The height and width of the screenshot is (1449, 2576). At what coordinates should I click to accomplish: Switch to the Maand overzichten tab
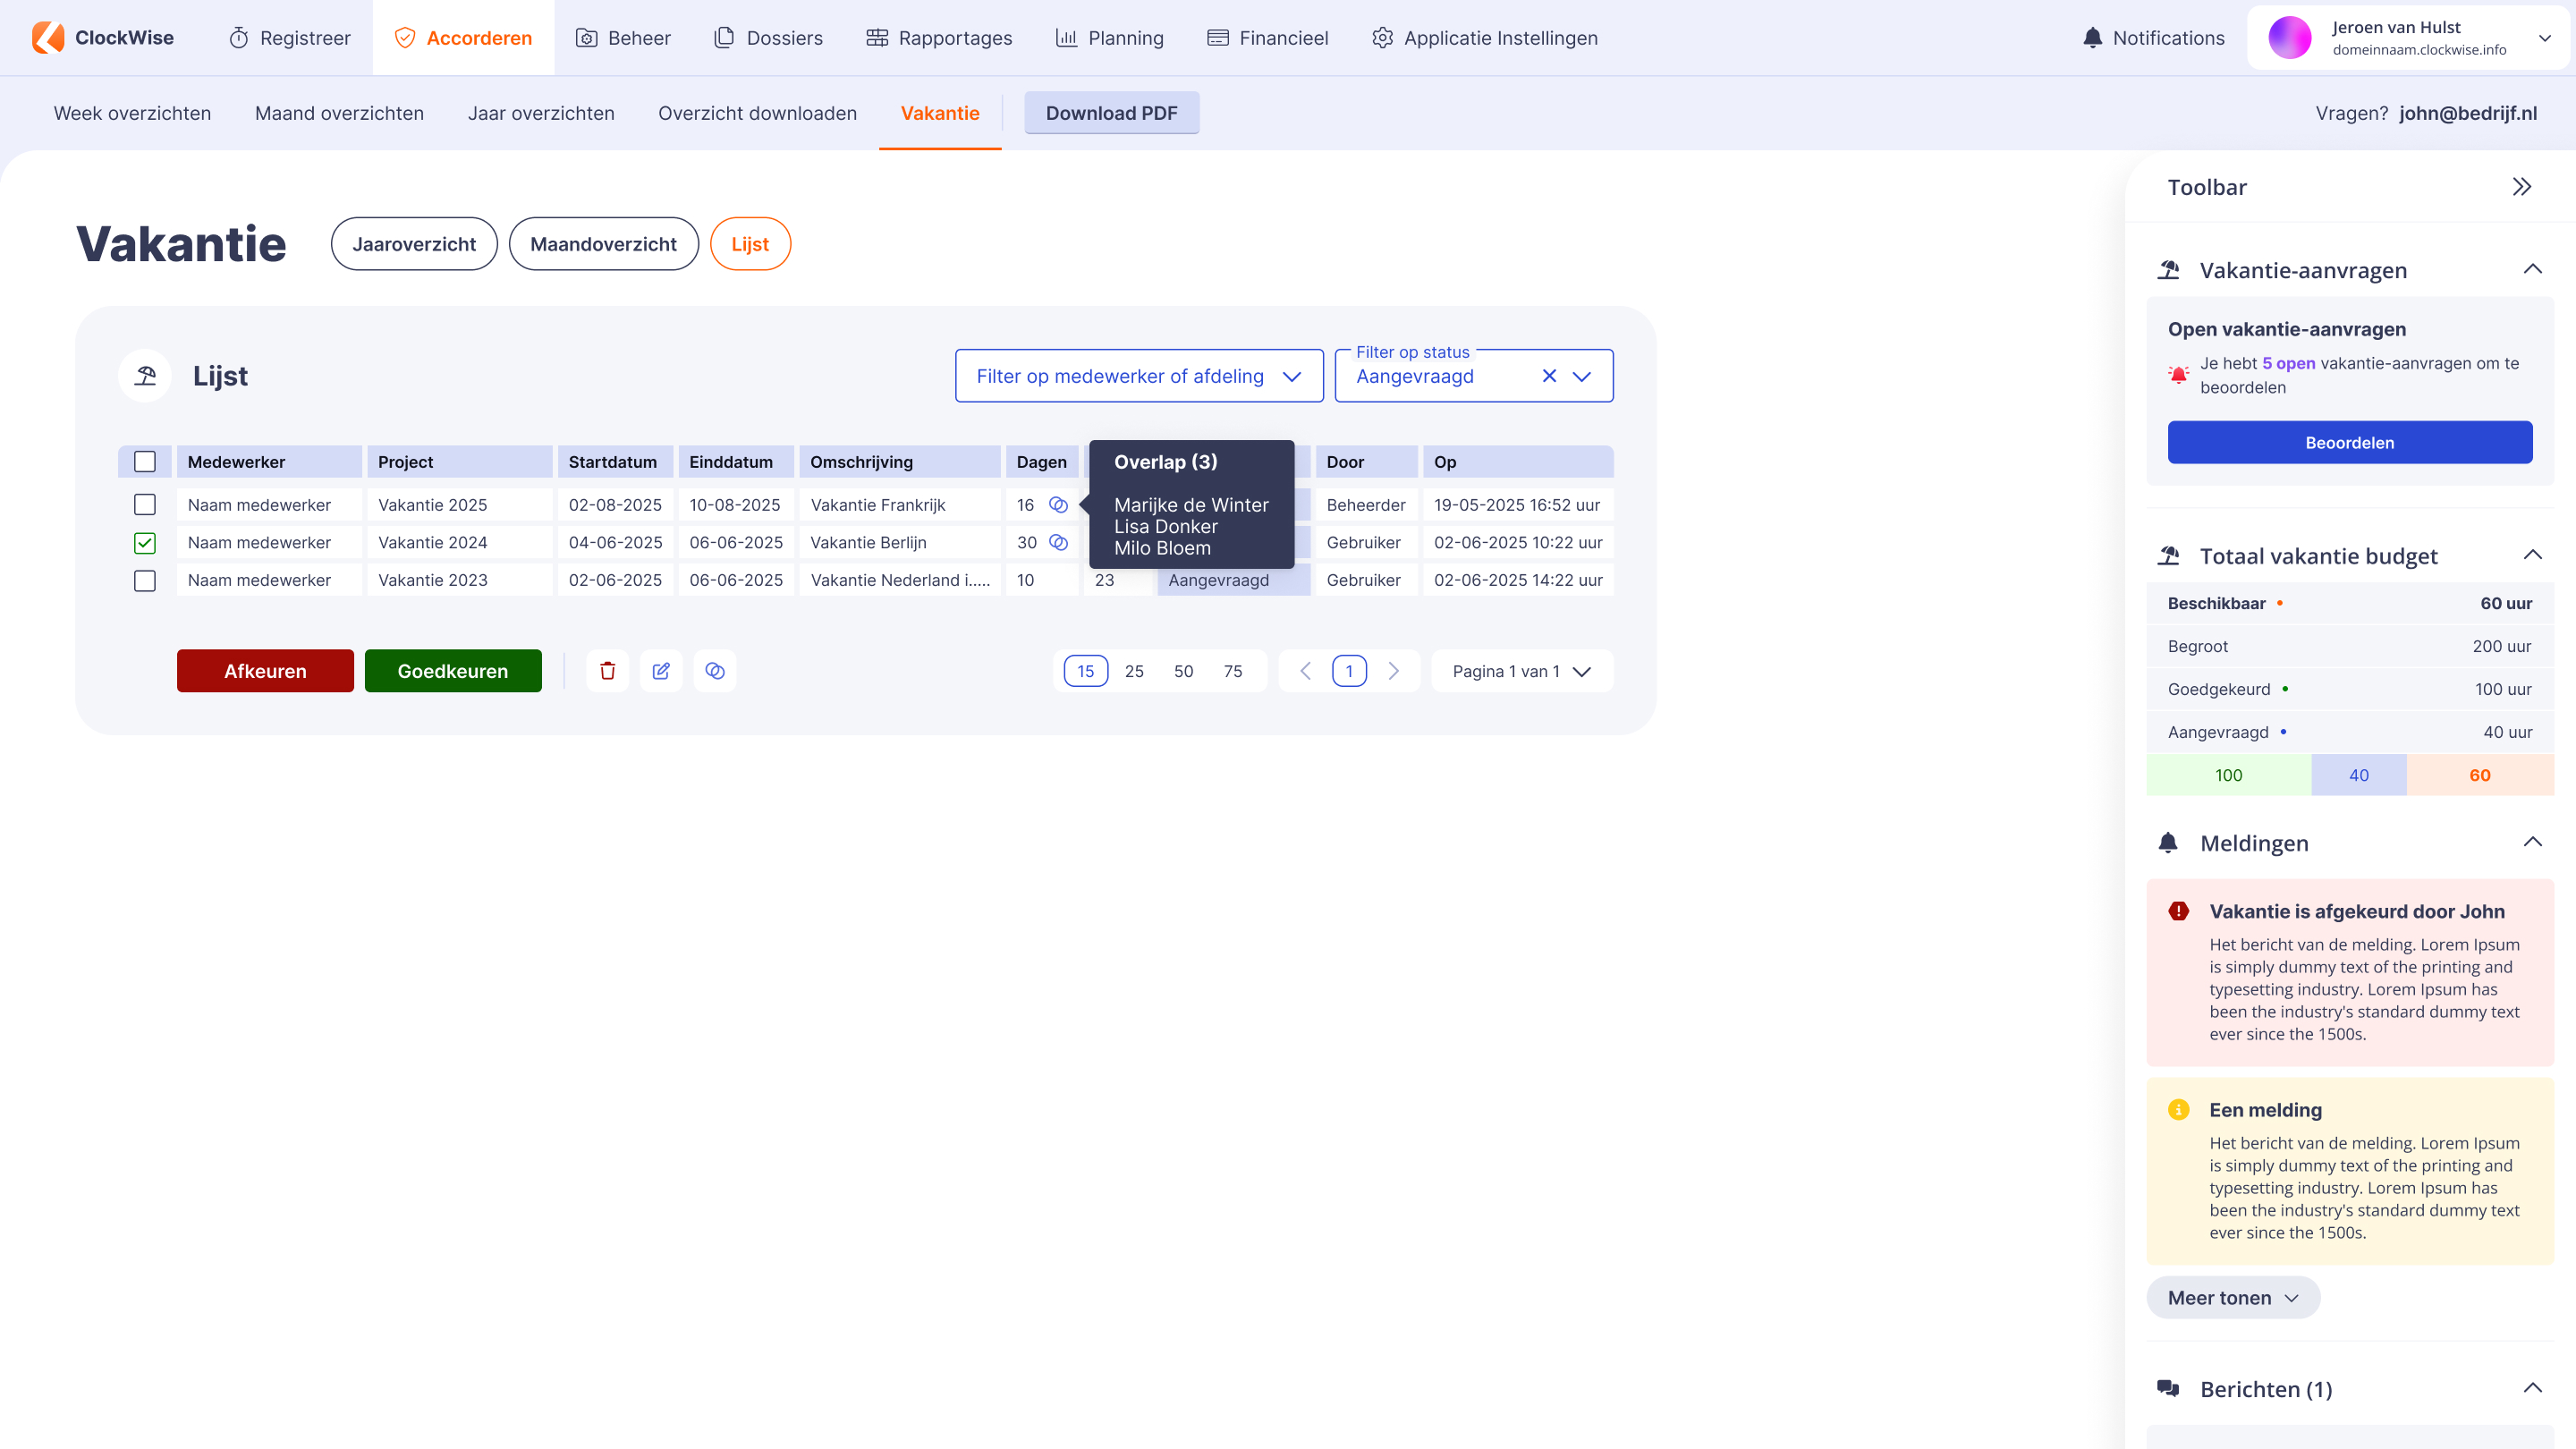[339, 113]
